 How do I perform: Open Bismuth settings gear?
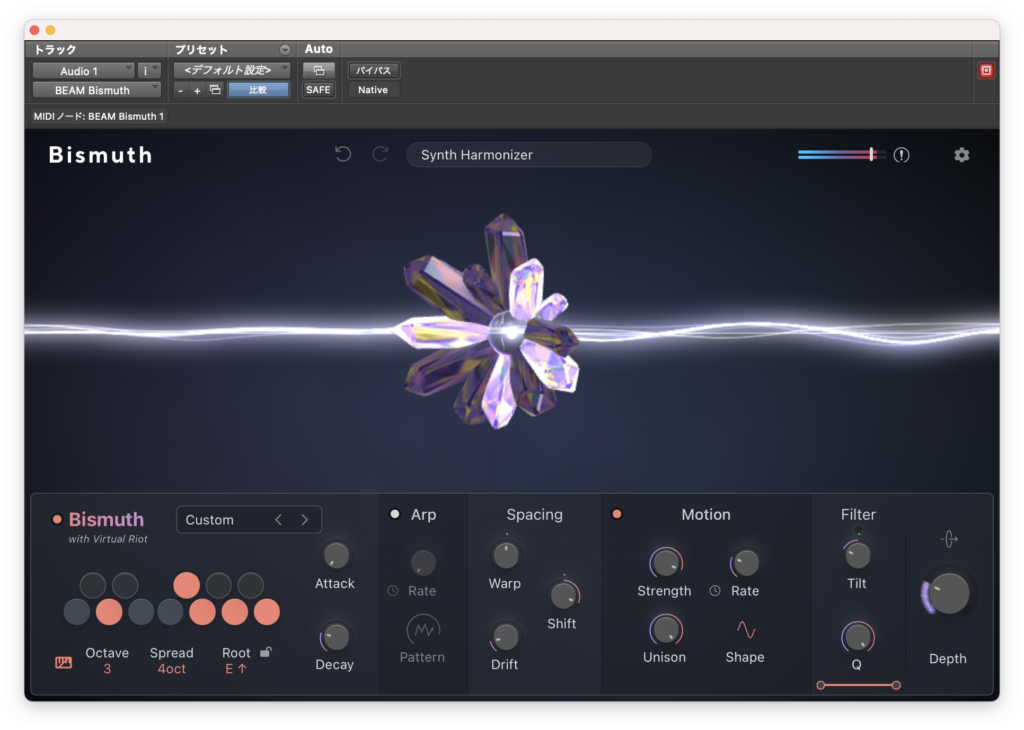point(961,155)
